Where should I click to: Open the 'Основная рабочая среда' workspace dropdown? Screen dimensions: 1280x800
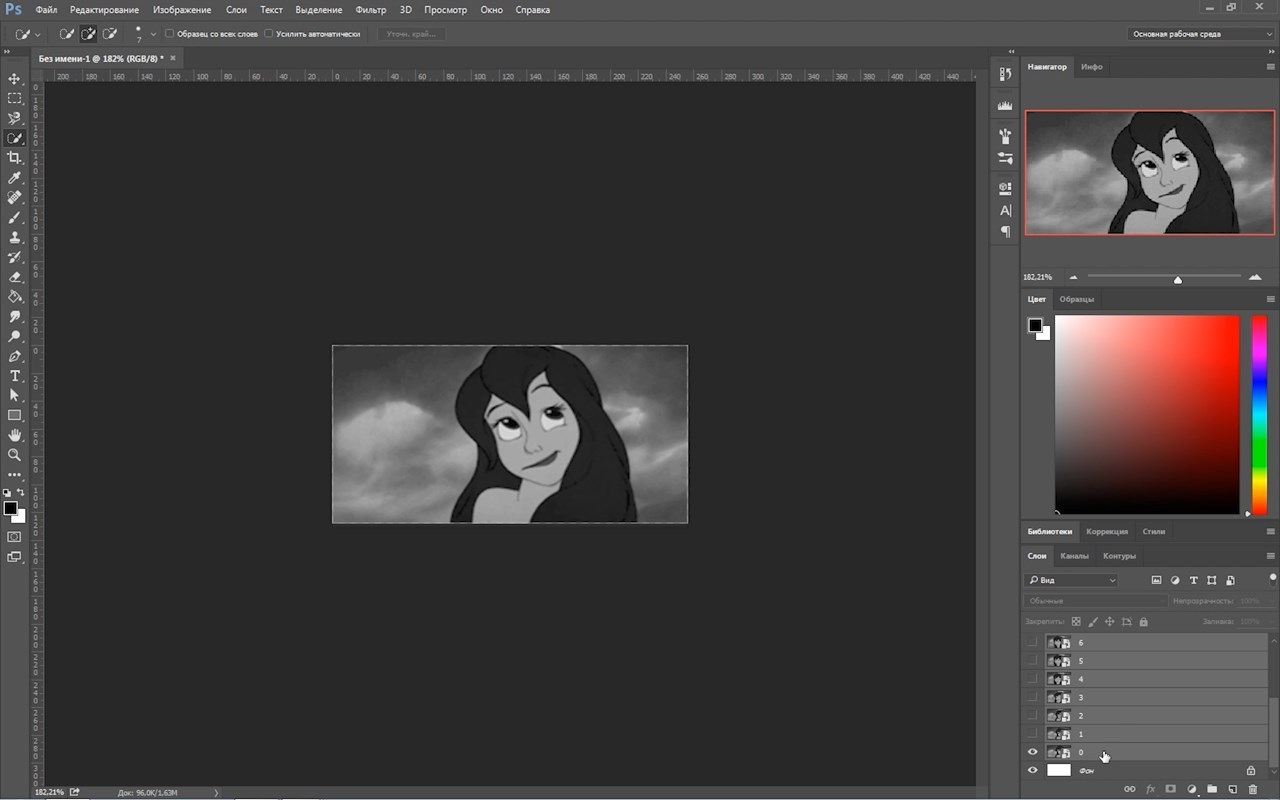tap(1201, 34)
